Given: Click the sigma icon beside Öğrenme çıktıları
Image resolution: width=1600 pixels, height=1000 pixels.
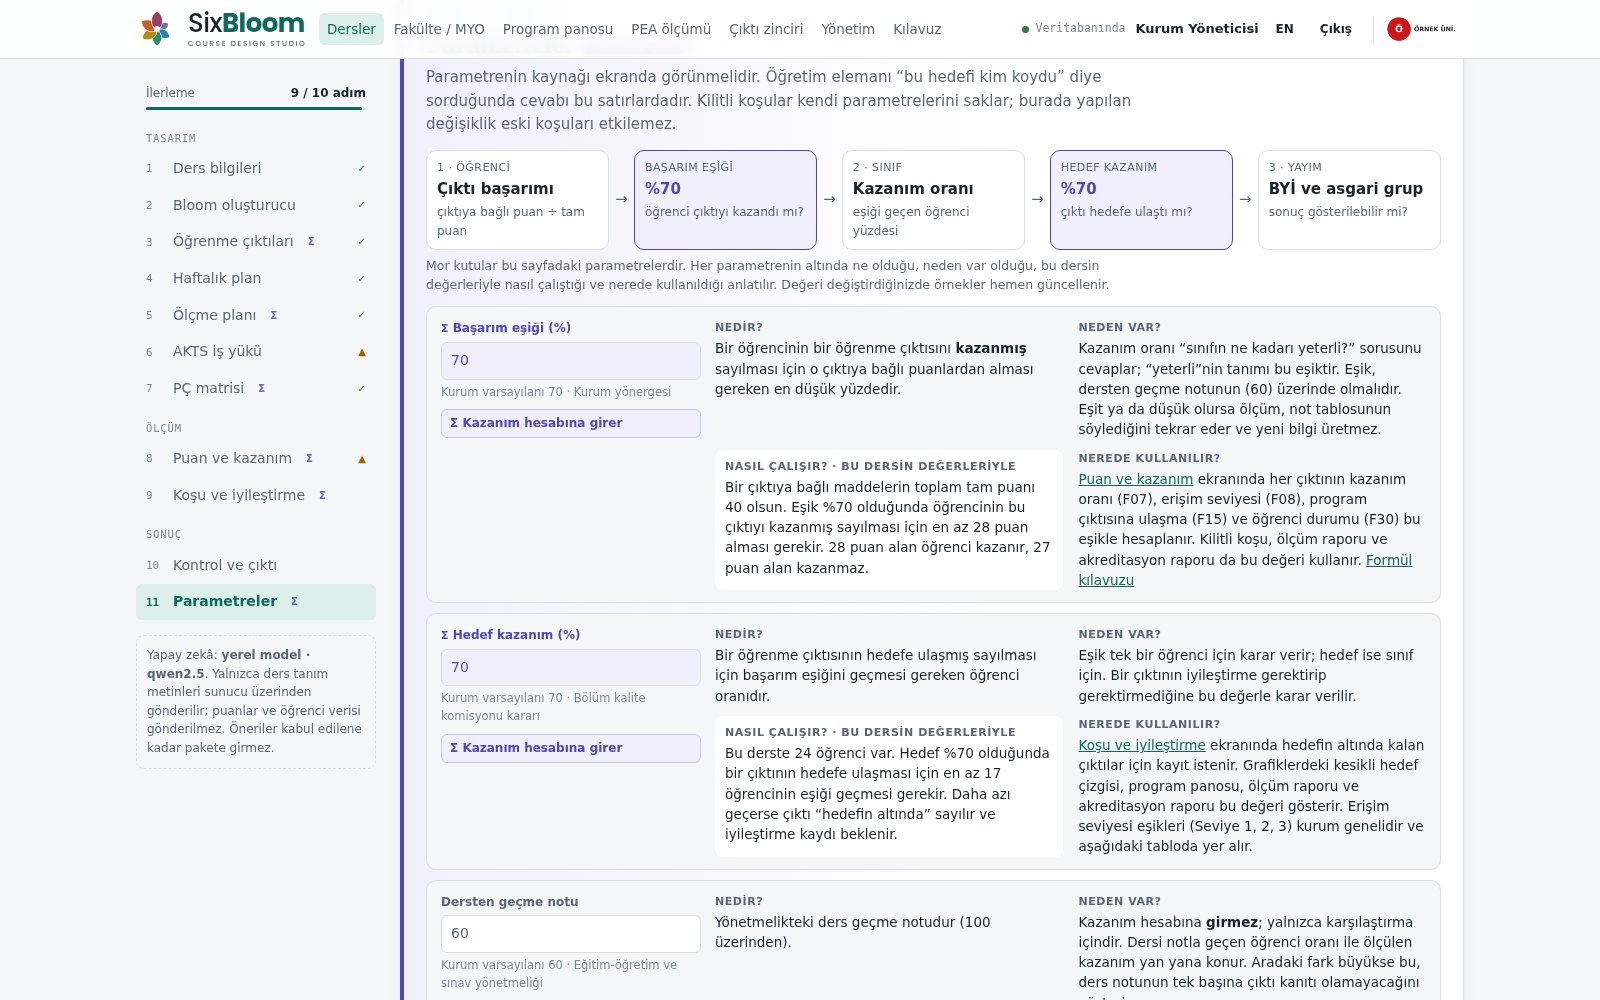Looking at the screenshot, I should coord(311,241).
